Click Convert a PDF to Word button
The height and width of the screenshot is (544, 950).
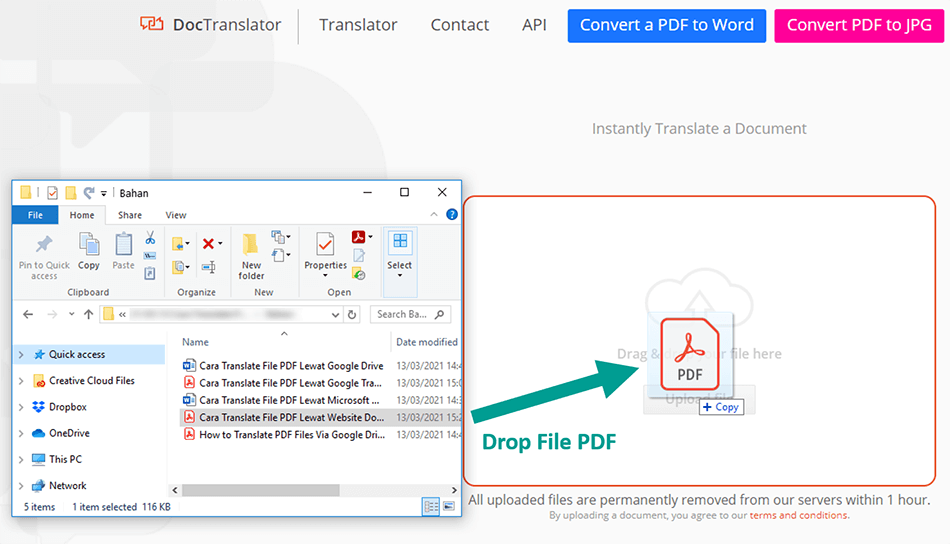[666, 25]
